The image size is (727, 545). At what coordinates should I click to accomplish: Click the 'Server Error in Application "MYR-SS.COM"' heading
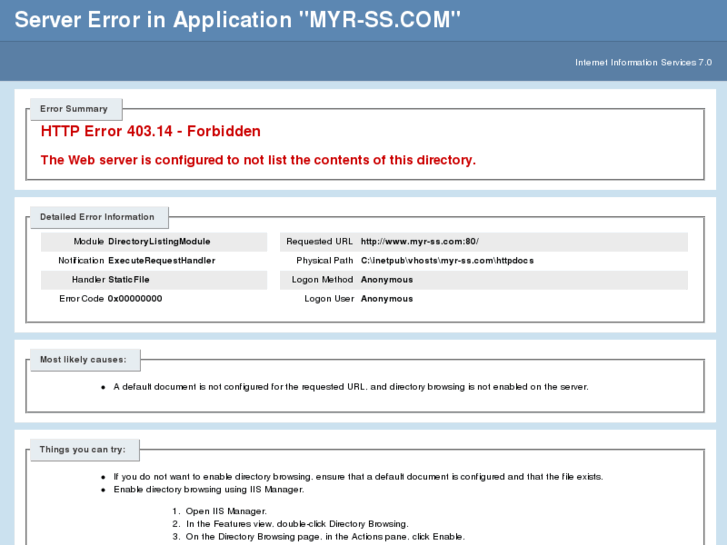[237, 20]
